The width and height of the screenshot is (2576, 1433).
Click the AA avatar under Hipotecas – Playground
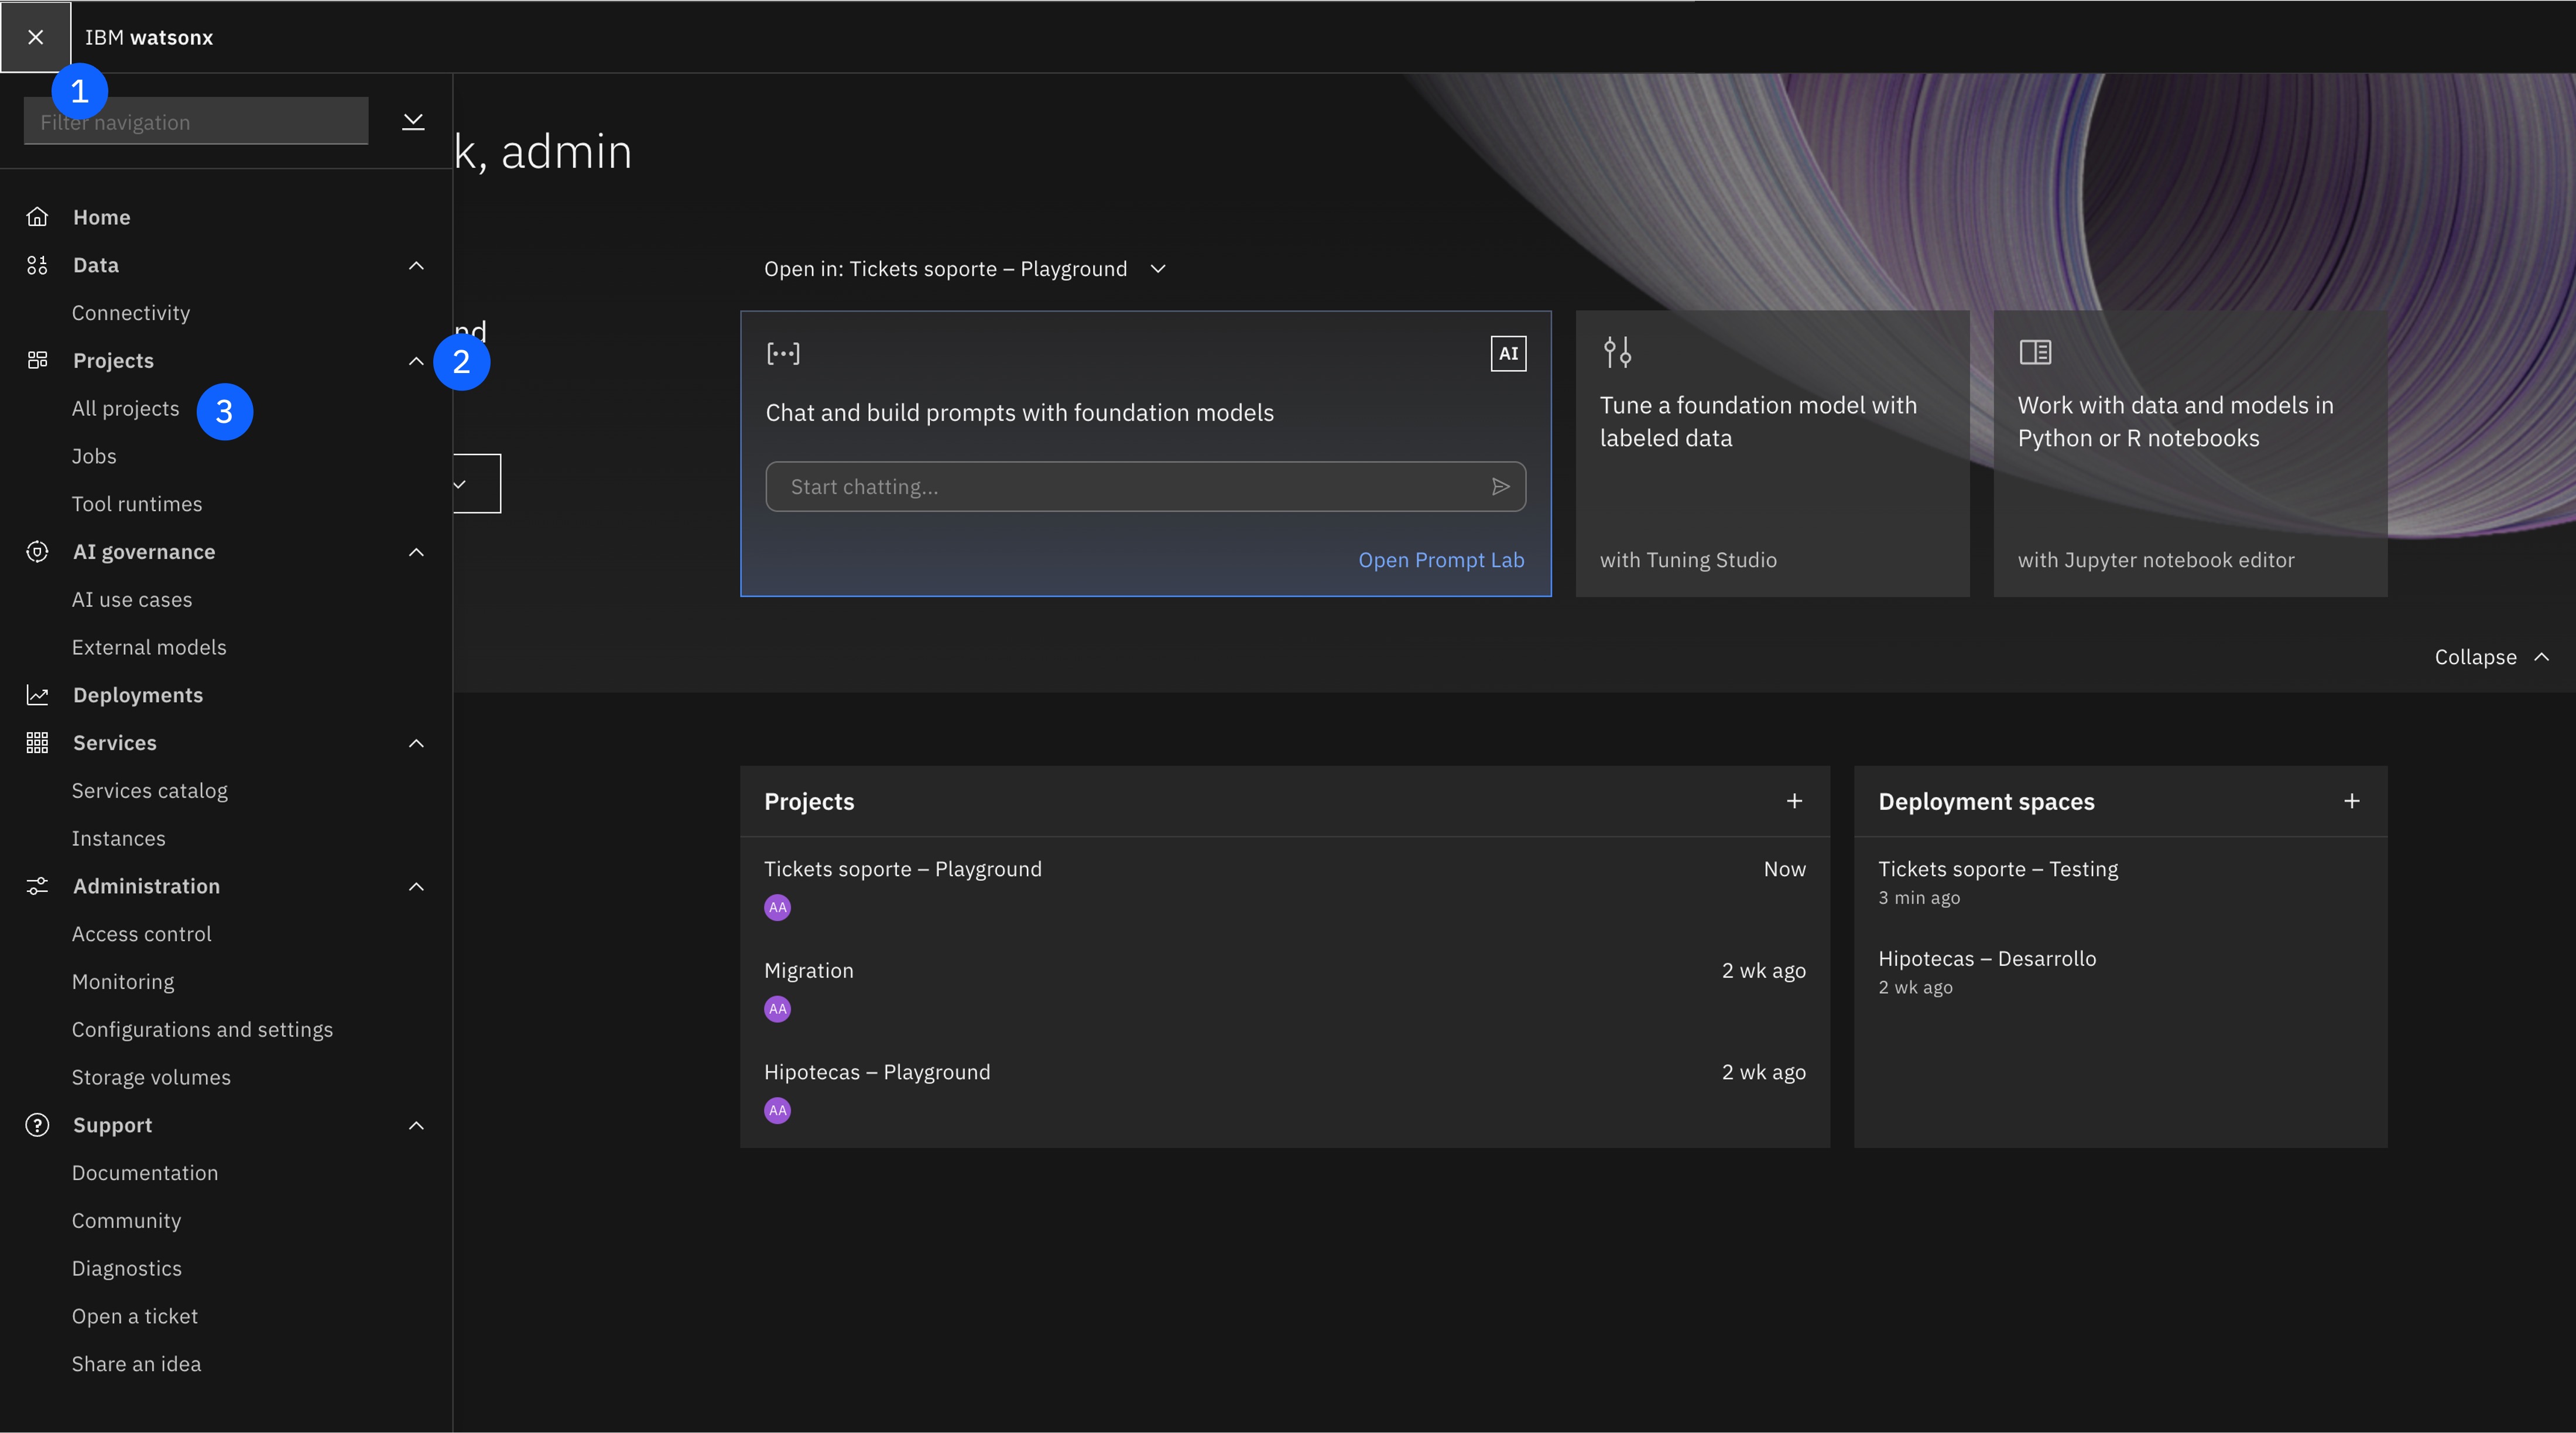point(777,1110)
